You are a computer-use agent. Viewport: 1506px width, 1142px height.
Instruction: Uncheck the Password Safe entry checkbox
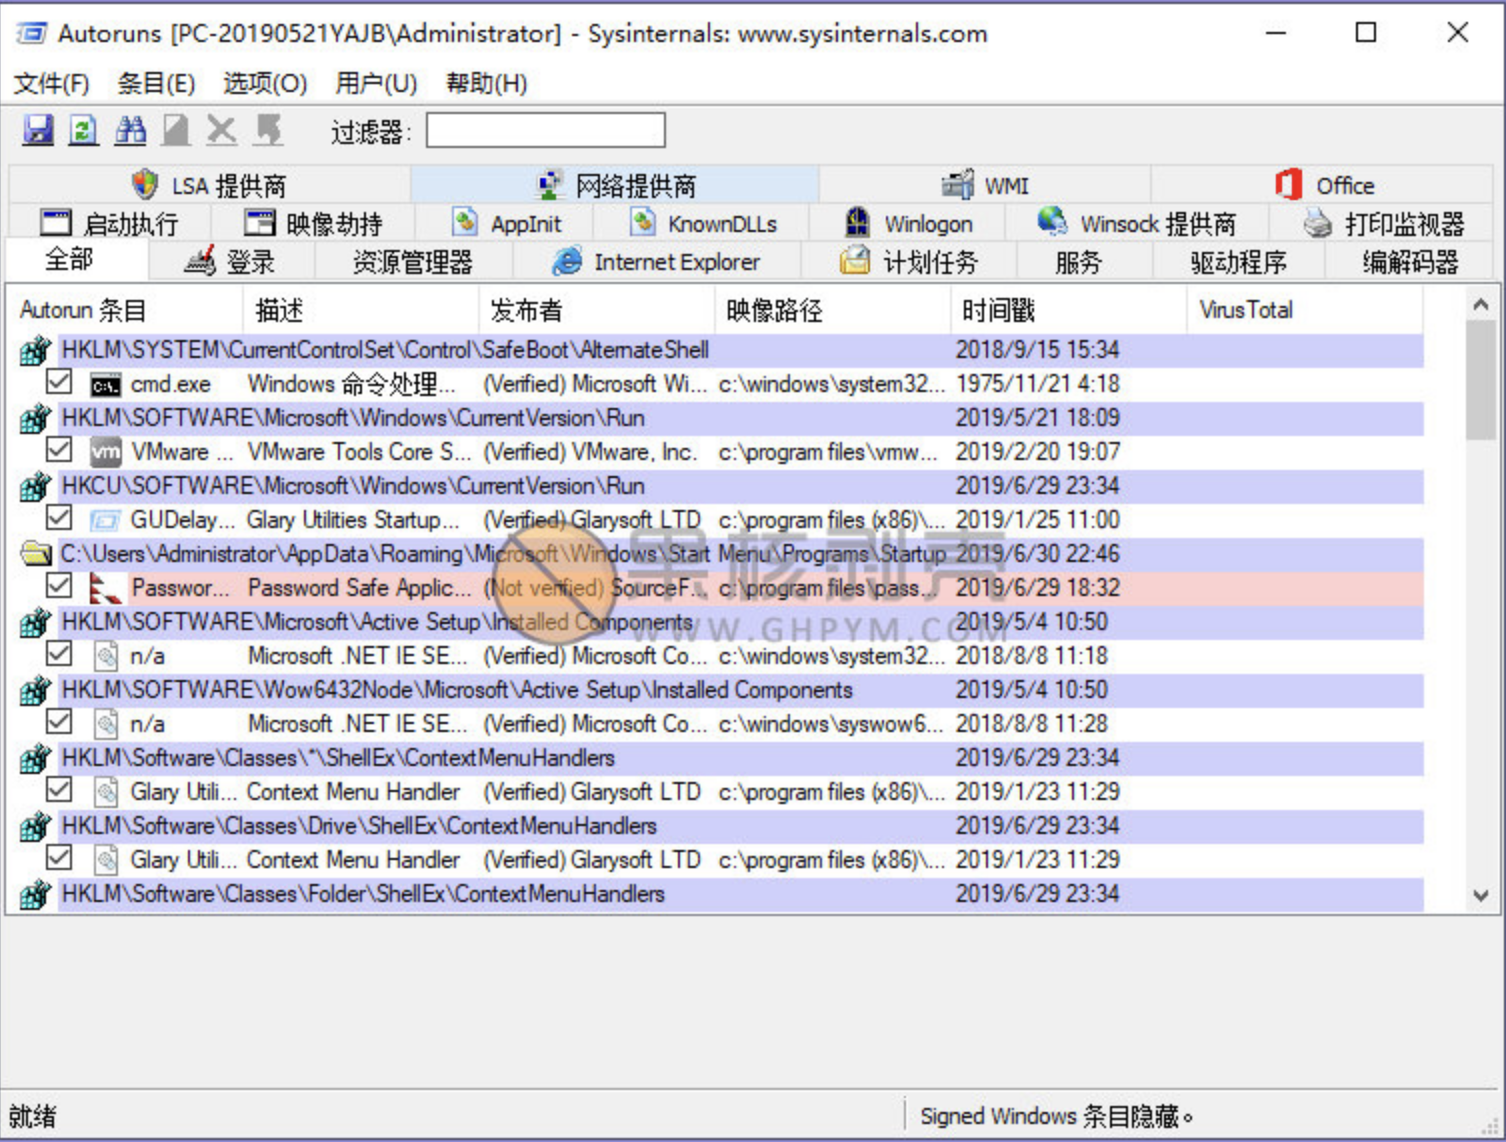click(59, 586)
